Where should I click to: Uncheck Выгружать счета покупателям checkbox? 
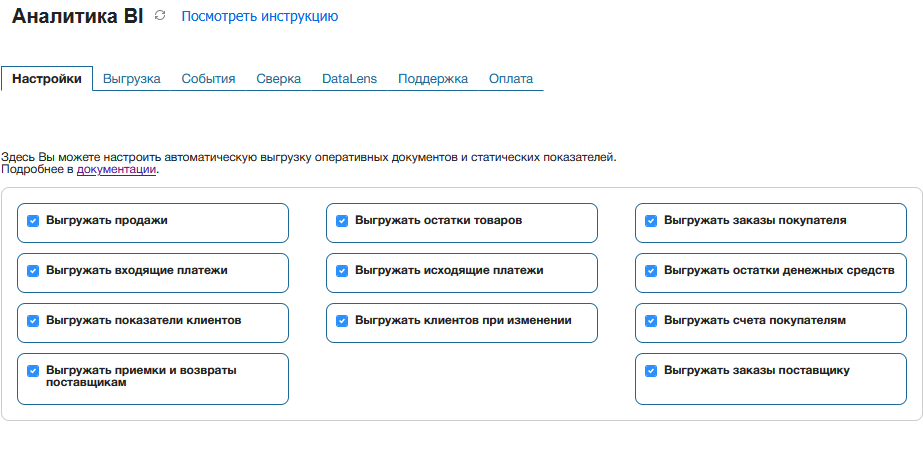tap(651, 321)
